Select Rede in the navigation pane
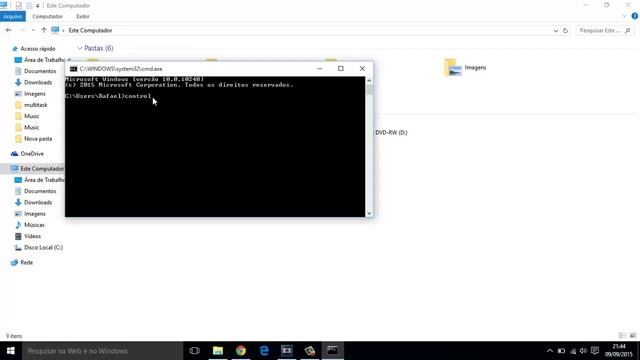640x360 pixels. point(27,262)
